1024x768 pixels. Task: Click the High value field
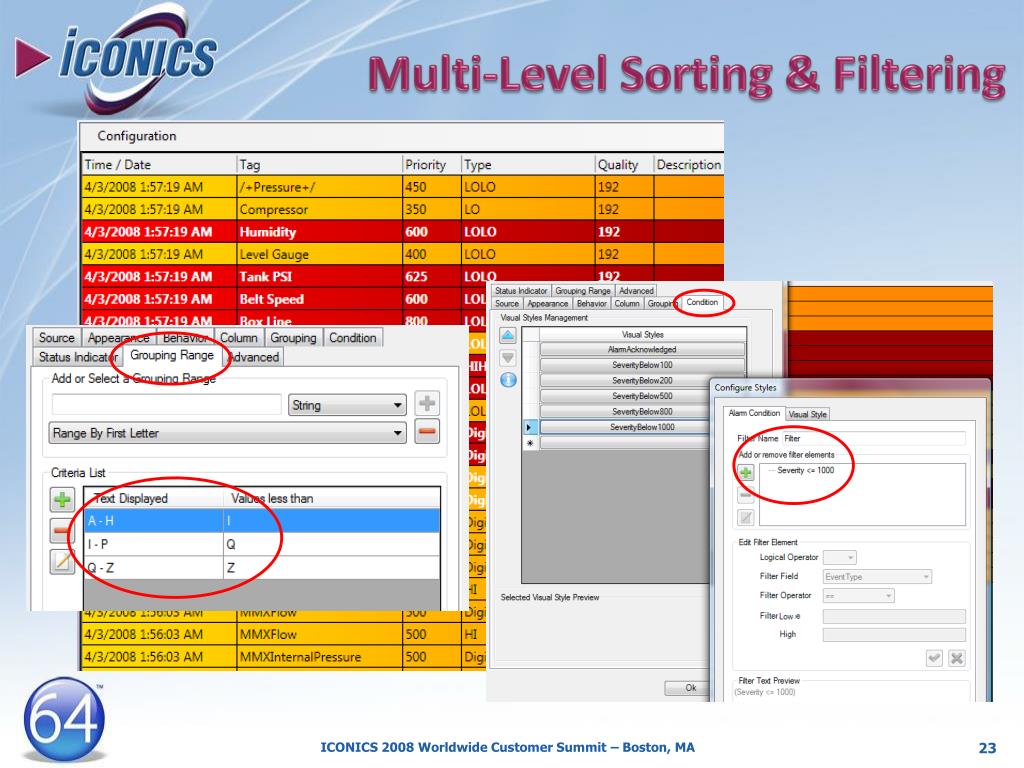pos(894,635)
